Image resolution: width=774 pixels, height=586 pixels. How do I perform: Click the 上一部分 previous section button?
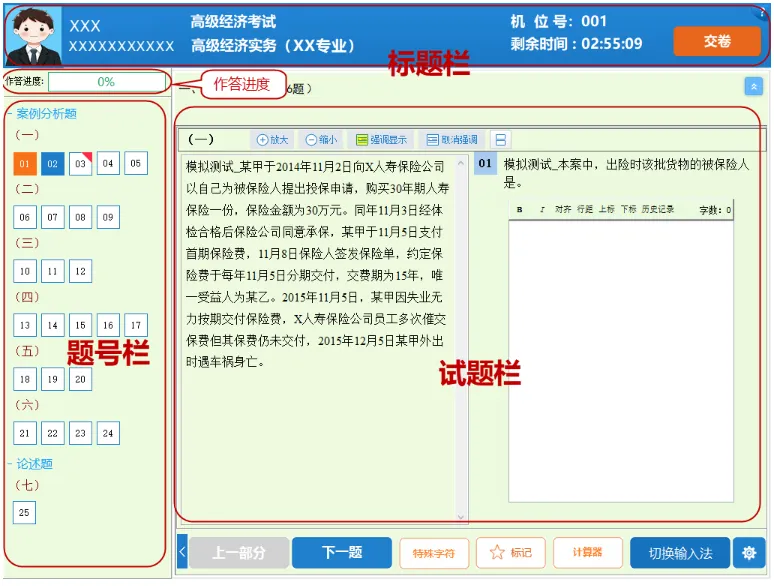tap(238, 552)
